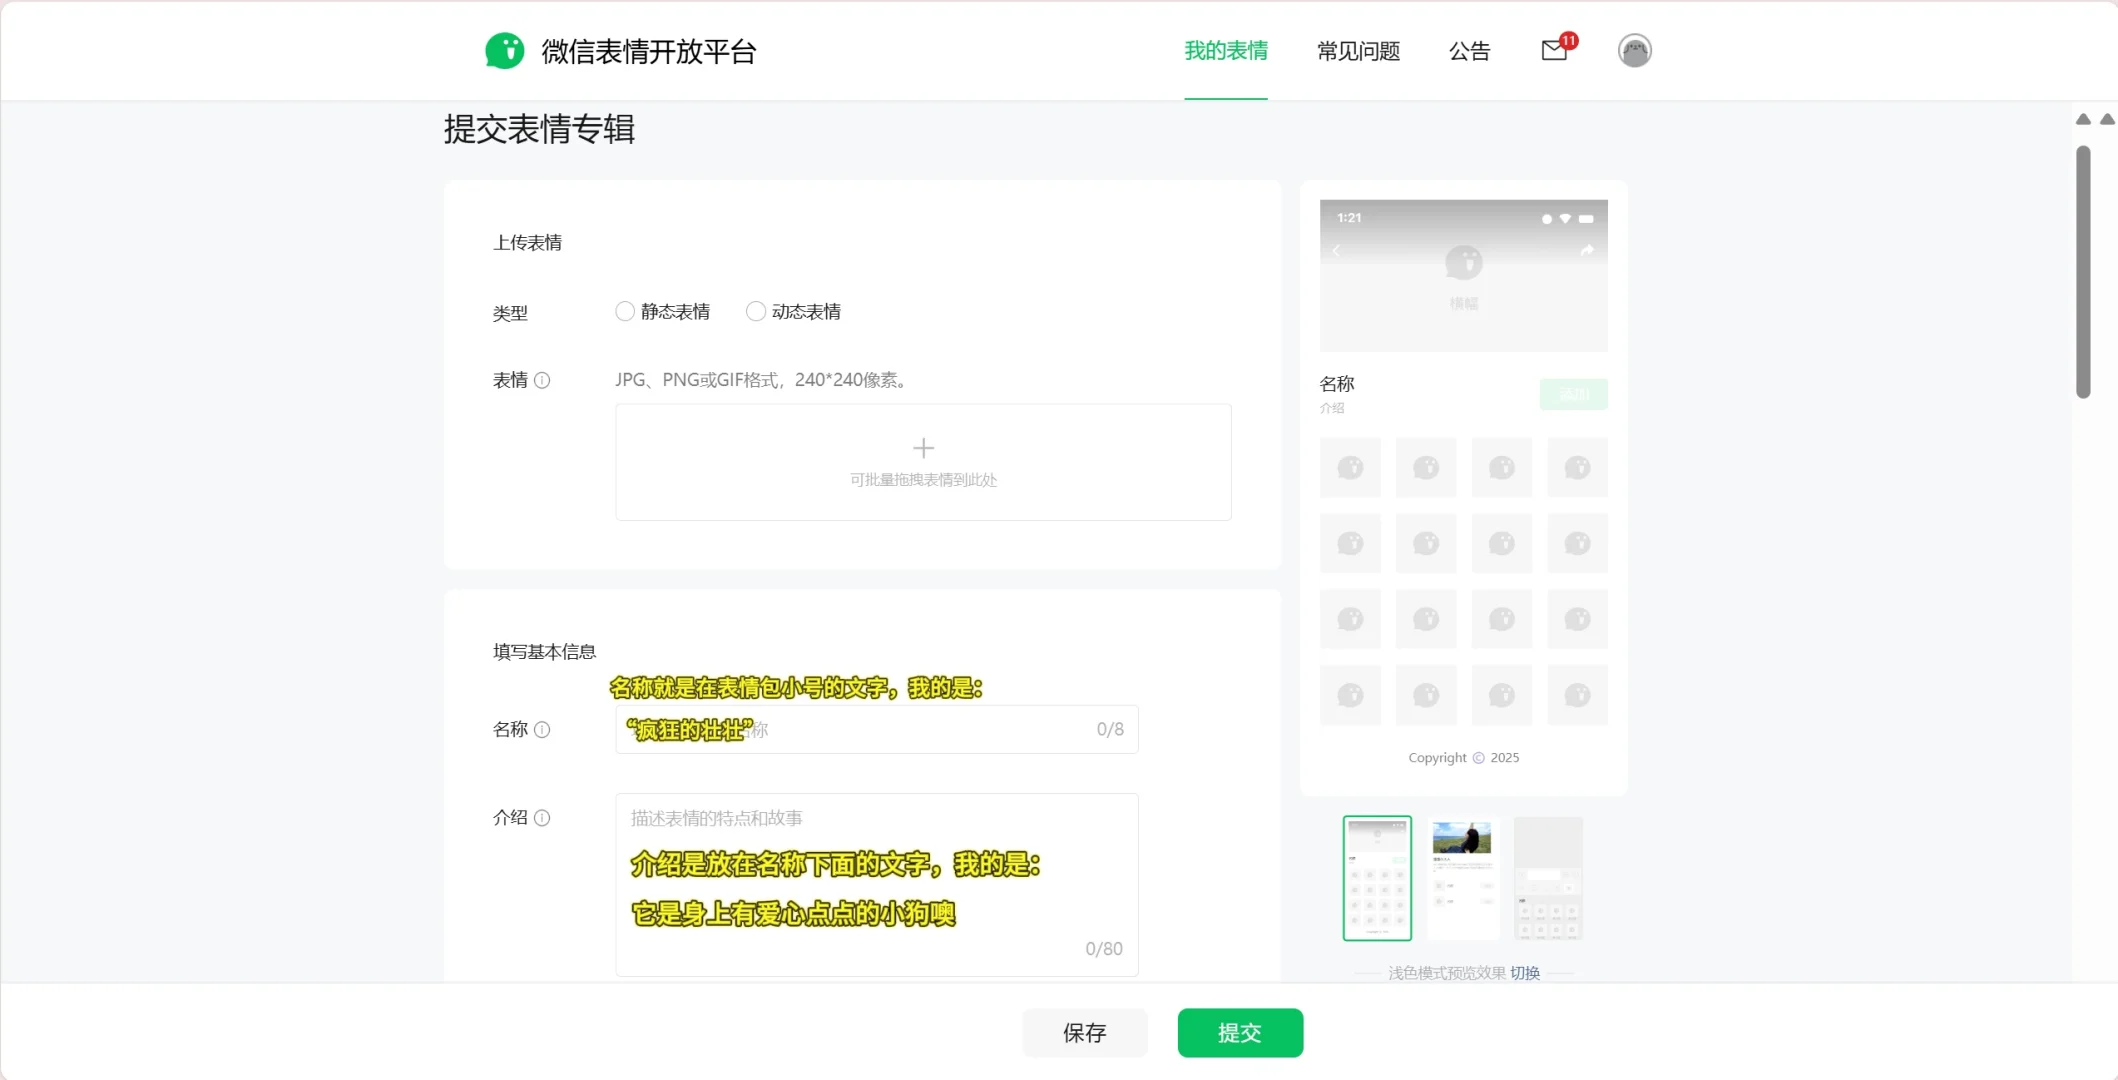2118x1080 pixels.
Task: Click the 保存 save button
Action: (x=1085, y=1033)
